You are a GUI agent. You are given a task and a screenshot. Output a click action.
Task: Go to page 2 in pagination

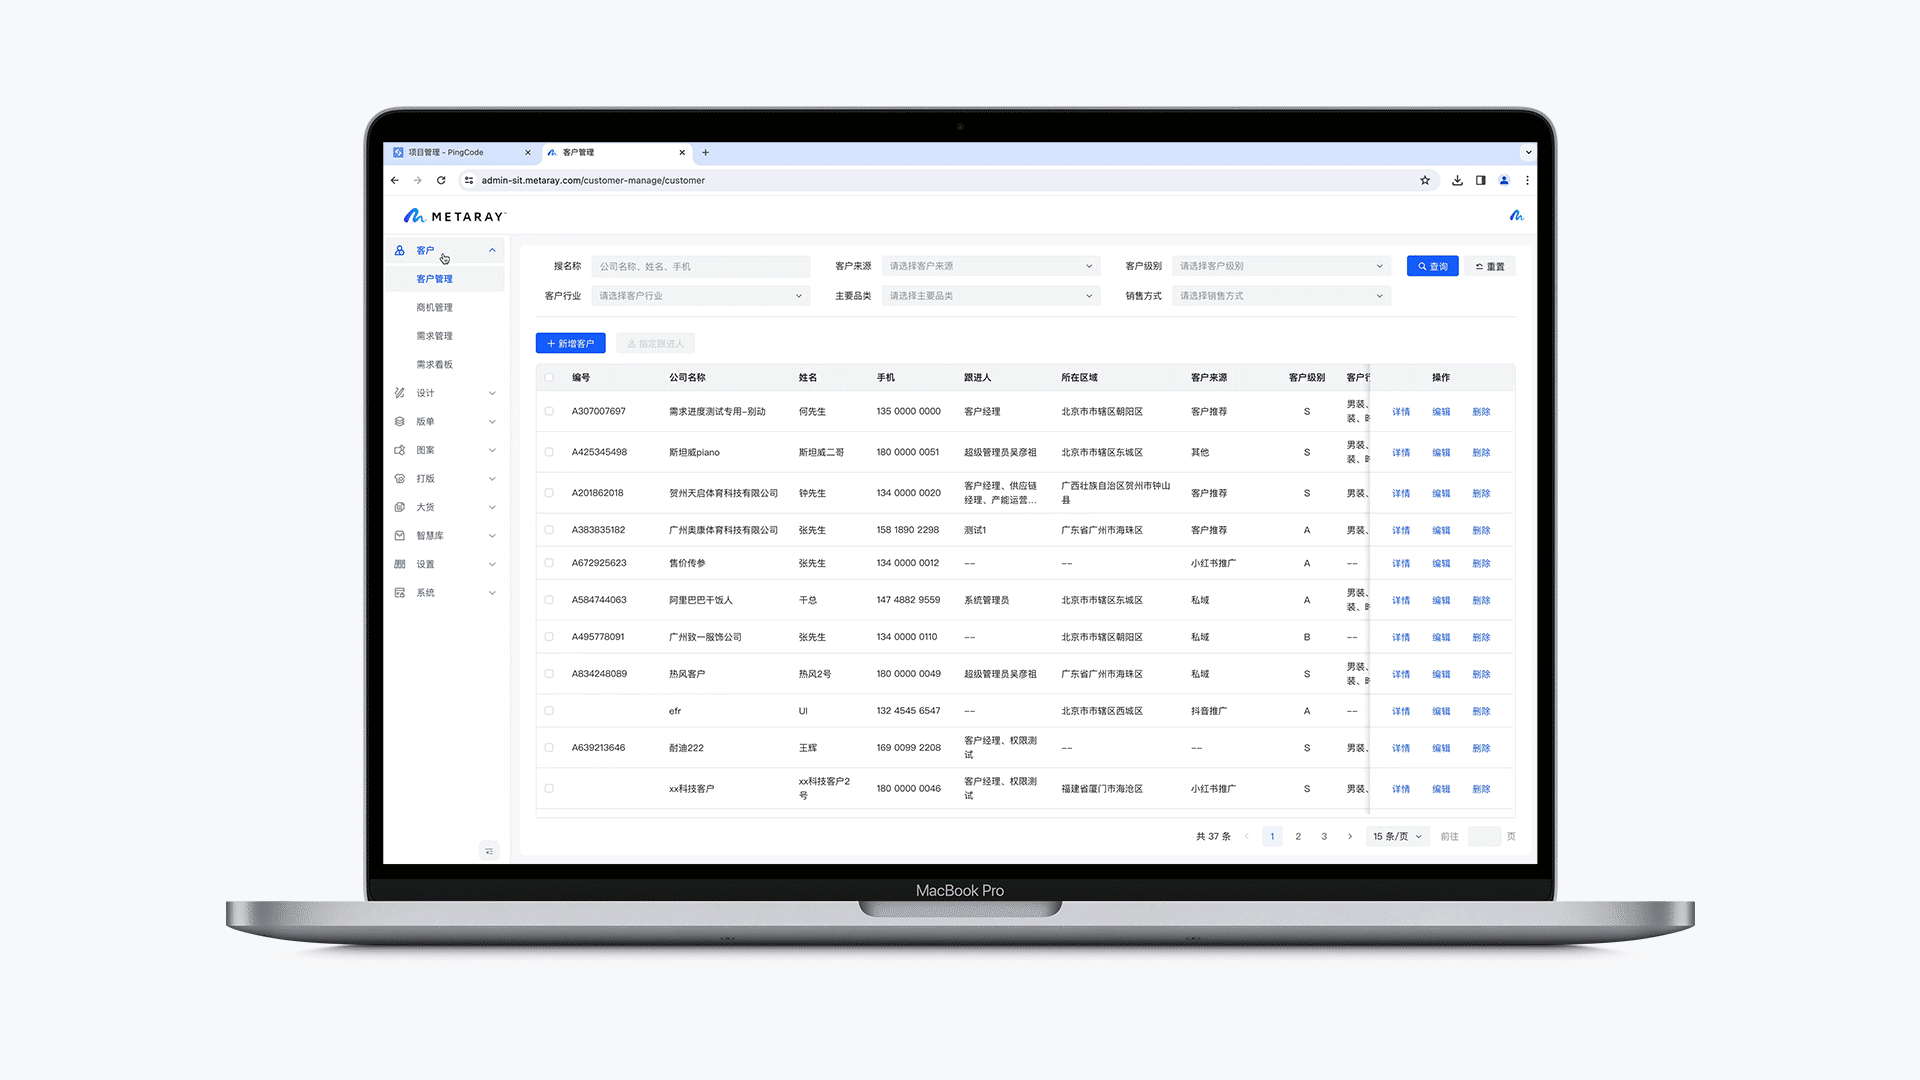click(1298, 836)
